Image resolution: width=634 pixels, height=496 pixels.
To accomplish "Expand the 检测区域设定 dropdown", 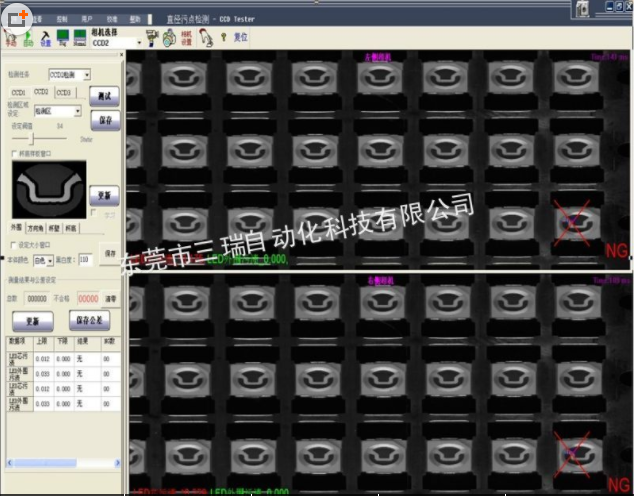I will tap(78, 111).
